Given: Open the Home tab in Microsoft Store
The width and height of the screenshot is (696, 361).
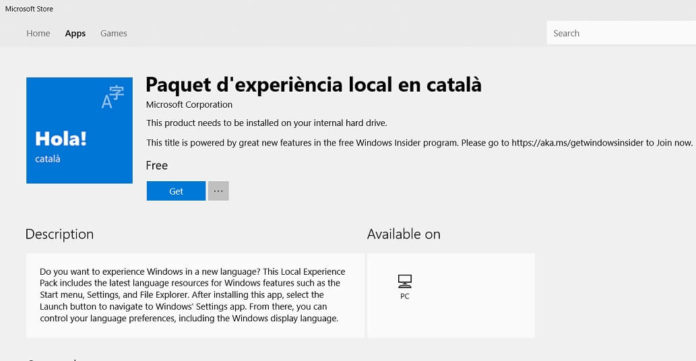Looking at the screenshot, I should pyautogui.click(x=38, y=33).
